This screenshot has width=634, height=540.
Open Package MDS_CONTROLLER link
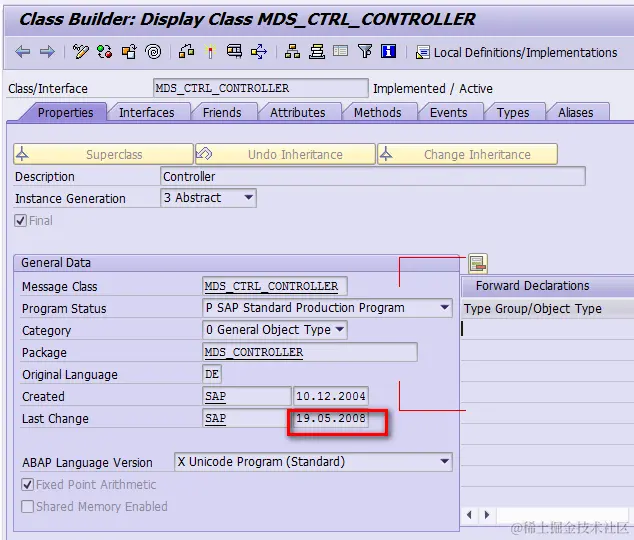pos(254,352)
